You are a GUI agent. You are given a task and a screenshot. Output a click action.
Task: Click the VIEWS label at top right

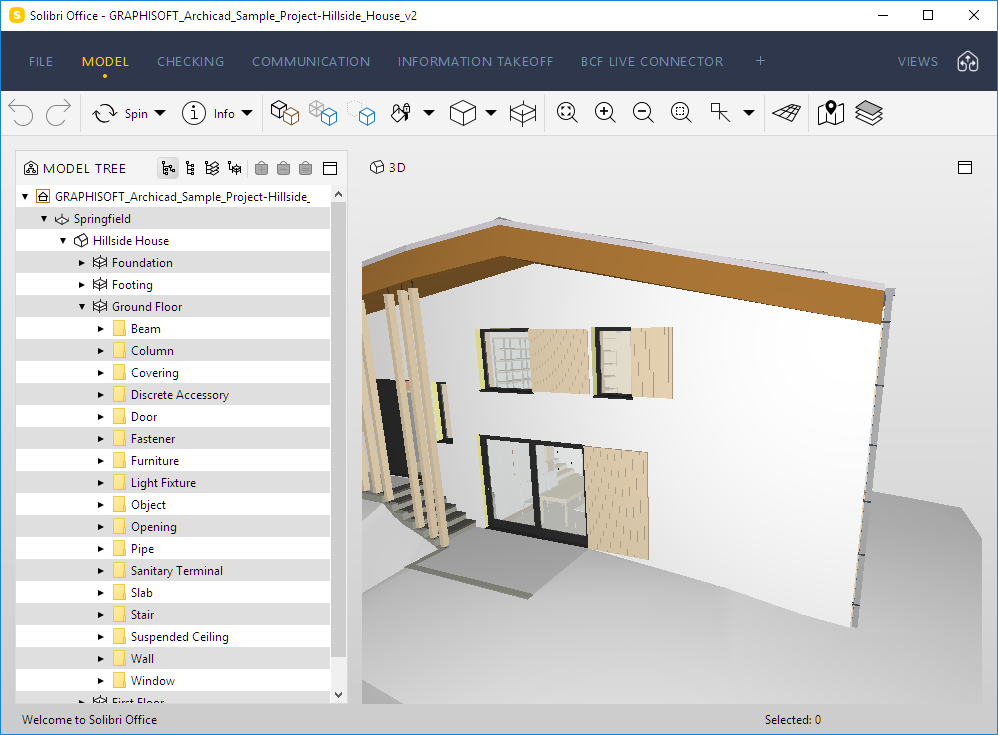click(917, 61)
